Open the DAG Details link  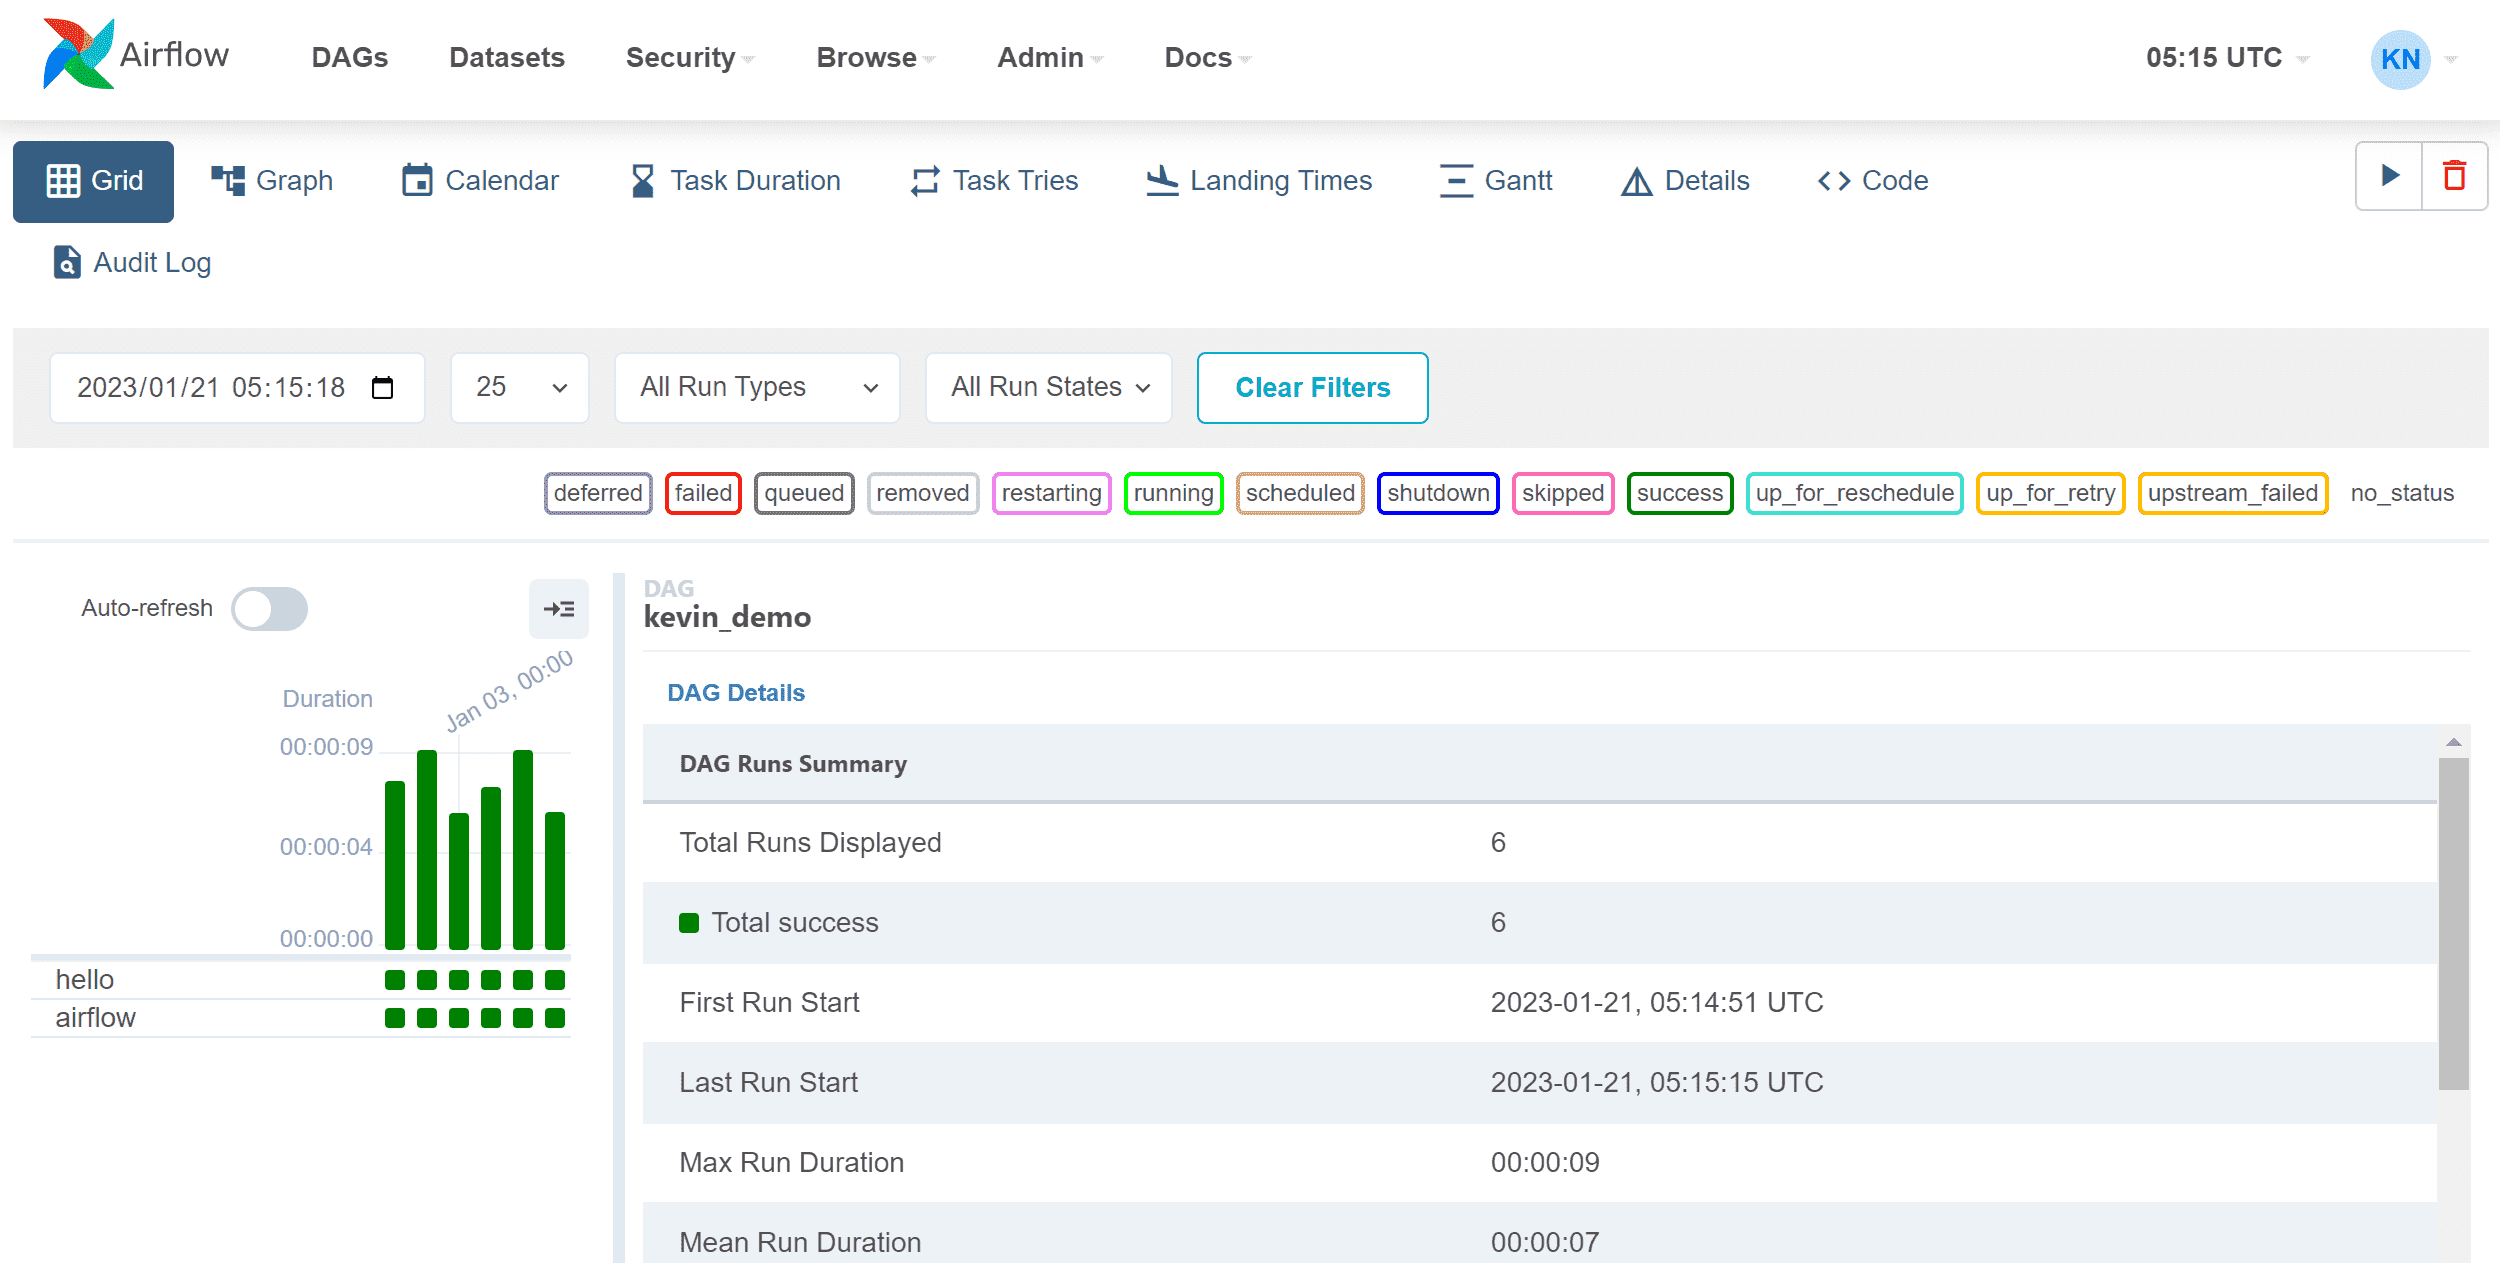tap(736, 693)
